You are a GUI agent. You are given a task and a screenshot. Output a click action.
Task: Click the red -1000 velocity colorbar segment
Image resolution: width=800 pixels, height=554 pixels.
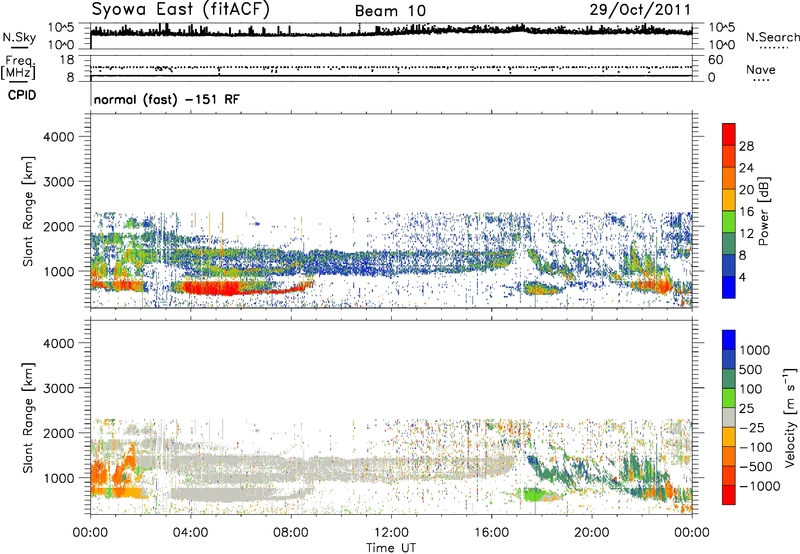[x=729, y=495]
